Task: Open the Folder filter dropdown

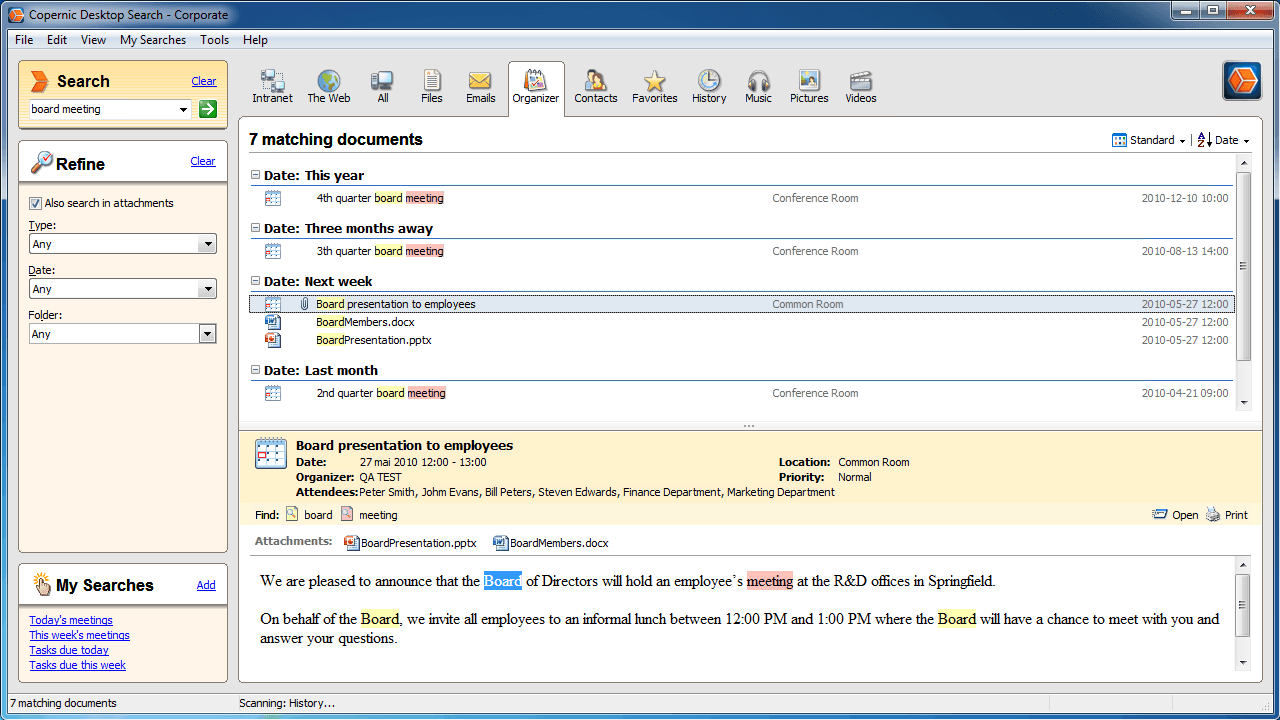Action: tap(207, 333)
